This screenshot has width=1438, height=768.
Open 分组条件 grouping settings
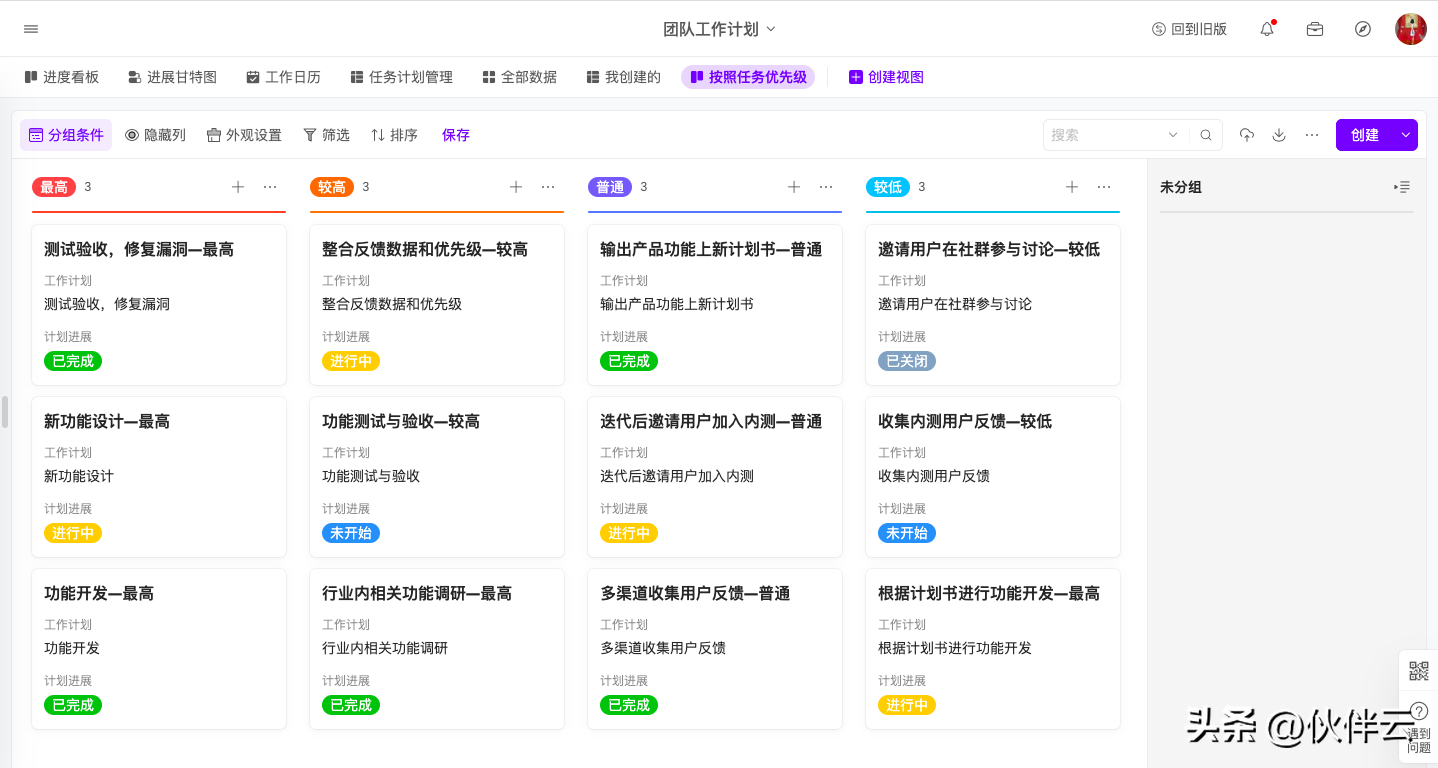click(x=66, y=135)
